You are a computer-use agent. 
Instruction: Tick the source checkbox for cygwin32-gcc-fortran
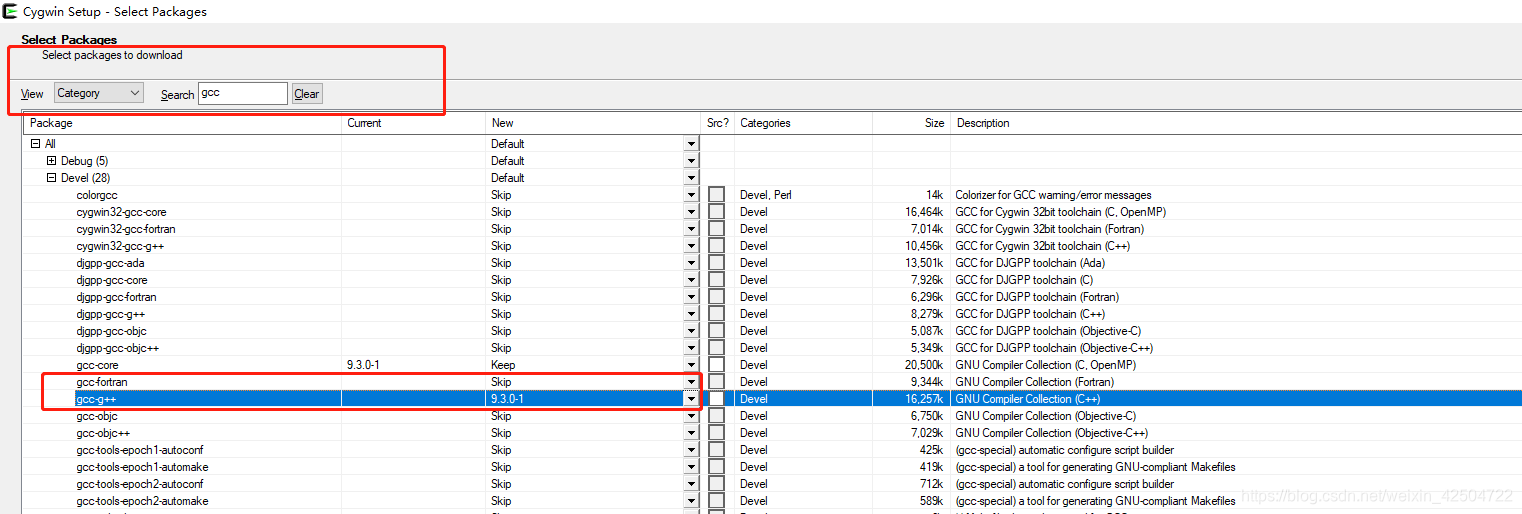(716, 229)
